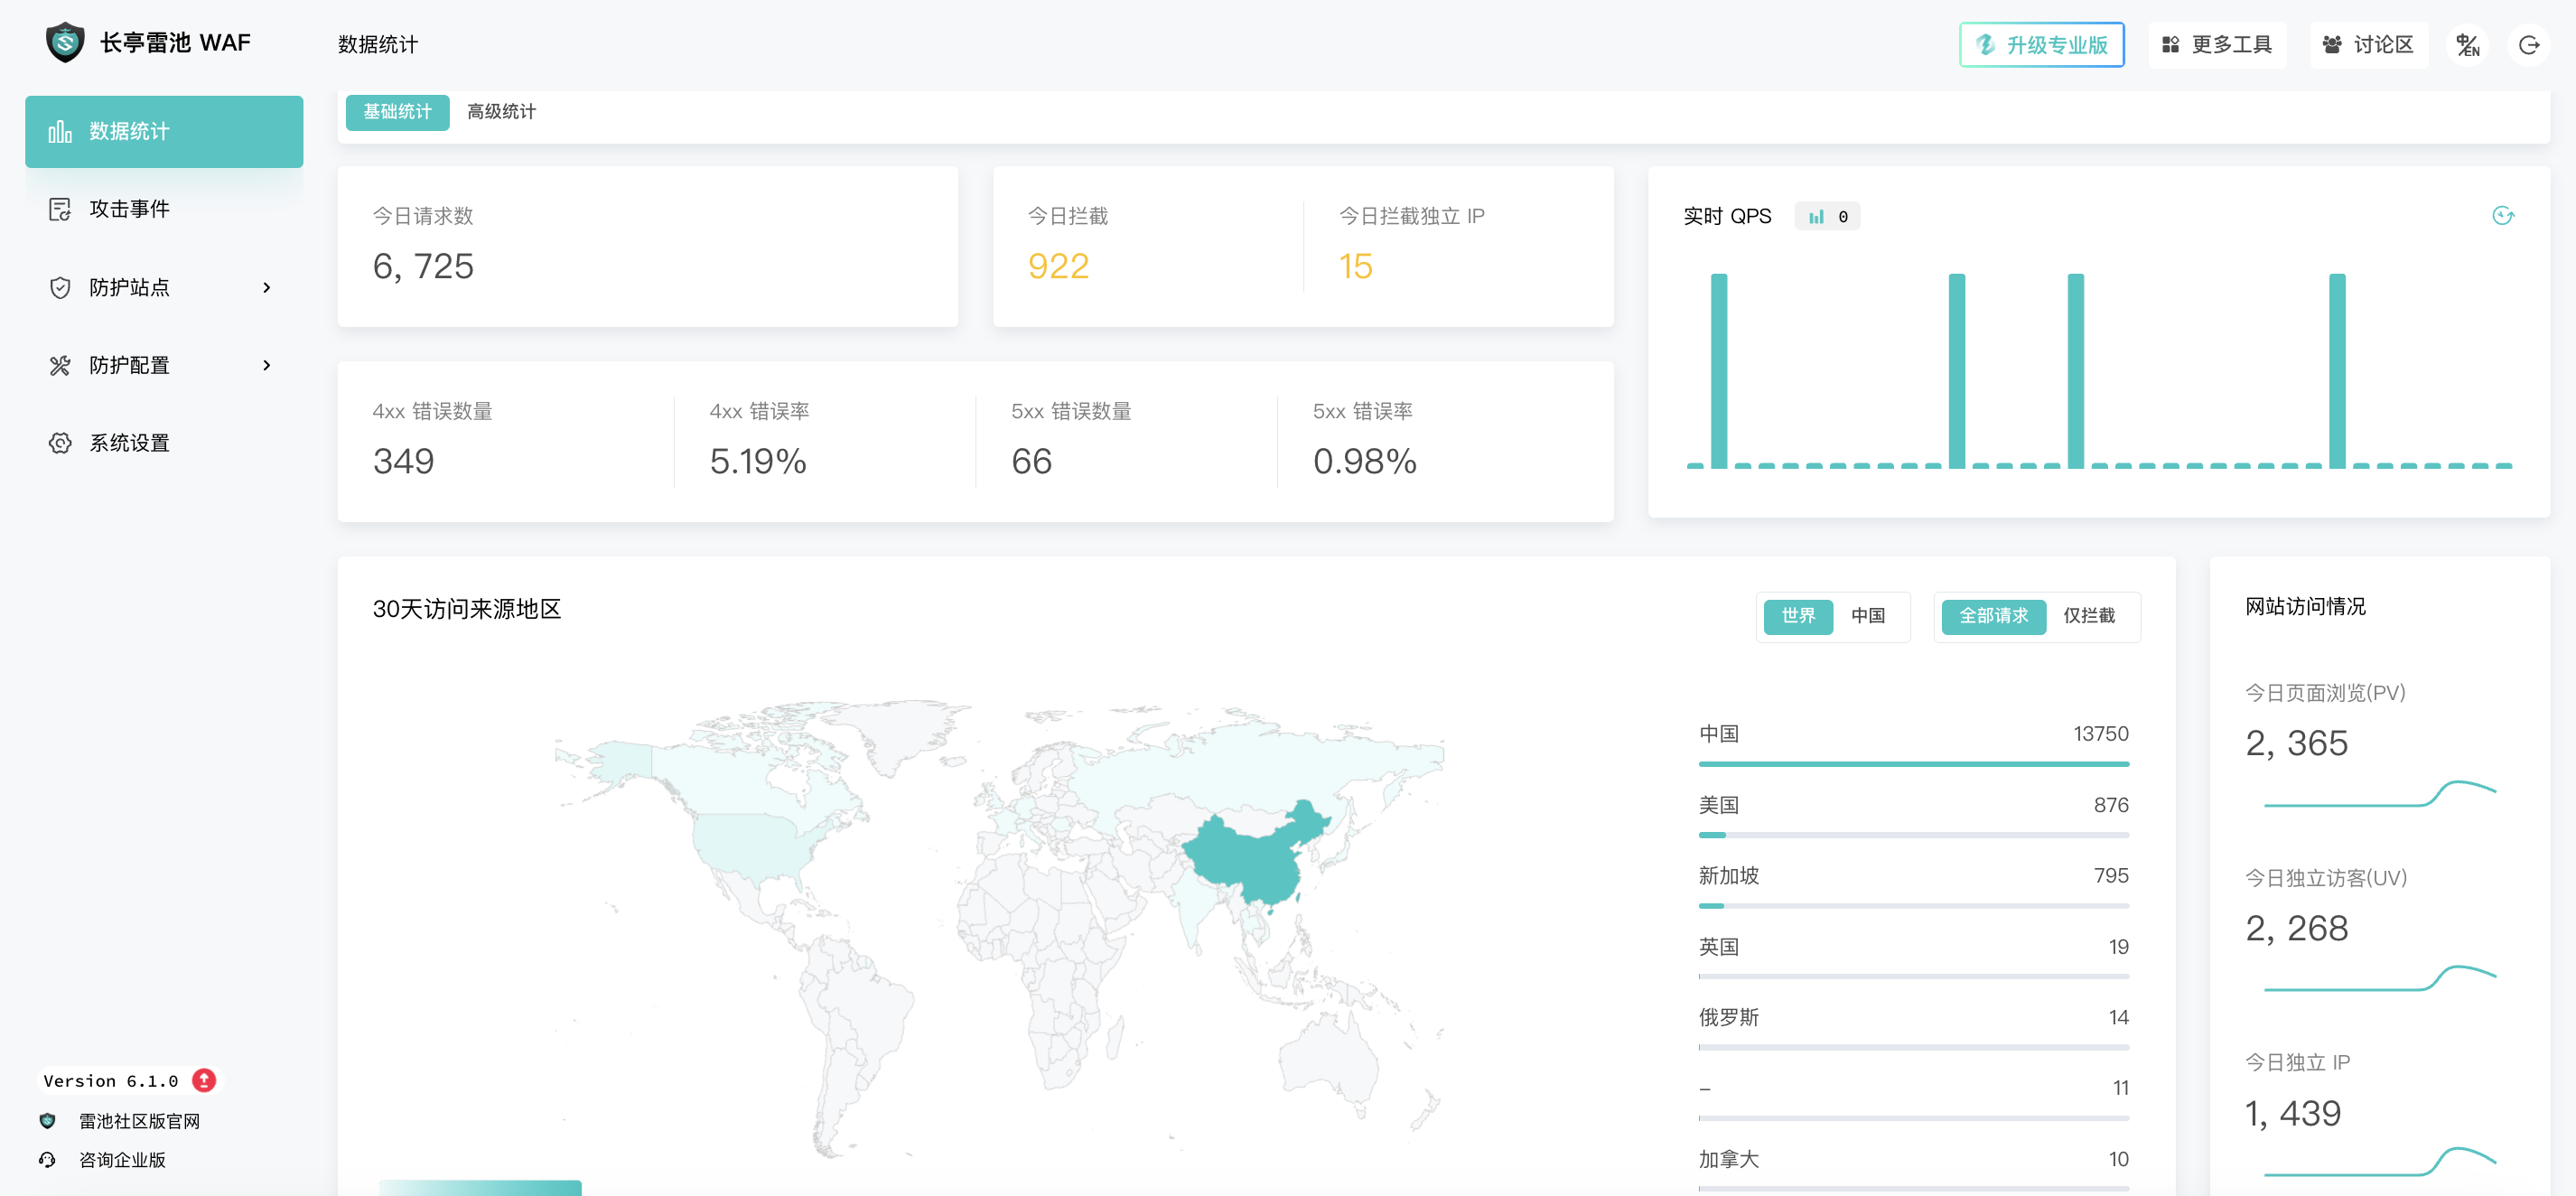Open 防护站点 in the sidebar
Viewport: 2576px width, 1196px height.
click(164, 287)
